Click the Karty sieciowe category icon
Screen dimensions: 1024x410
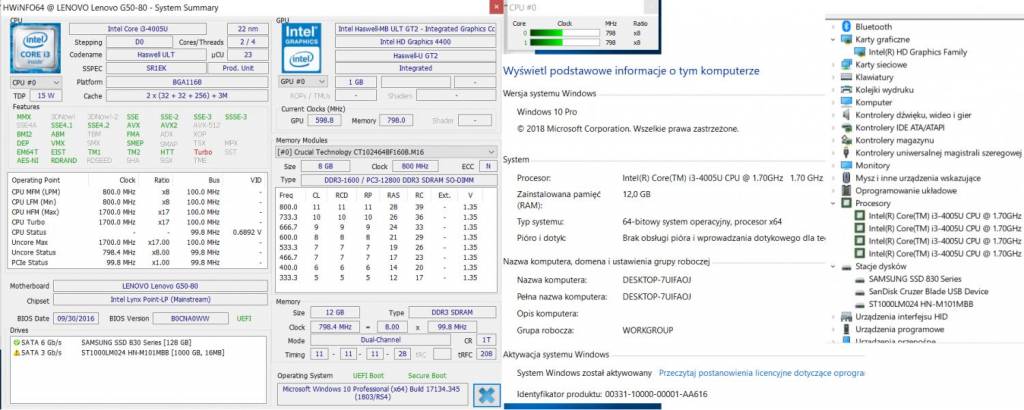846,65
